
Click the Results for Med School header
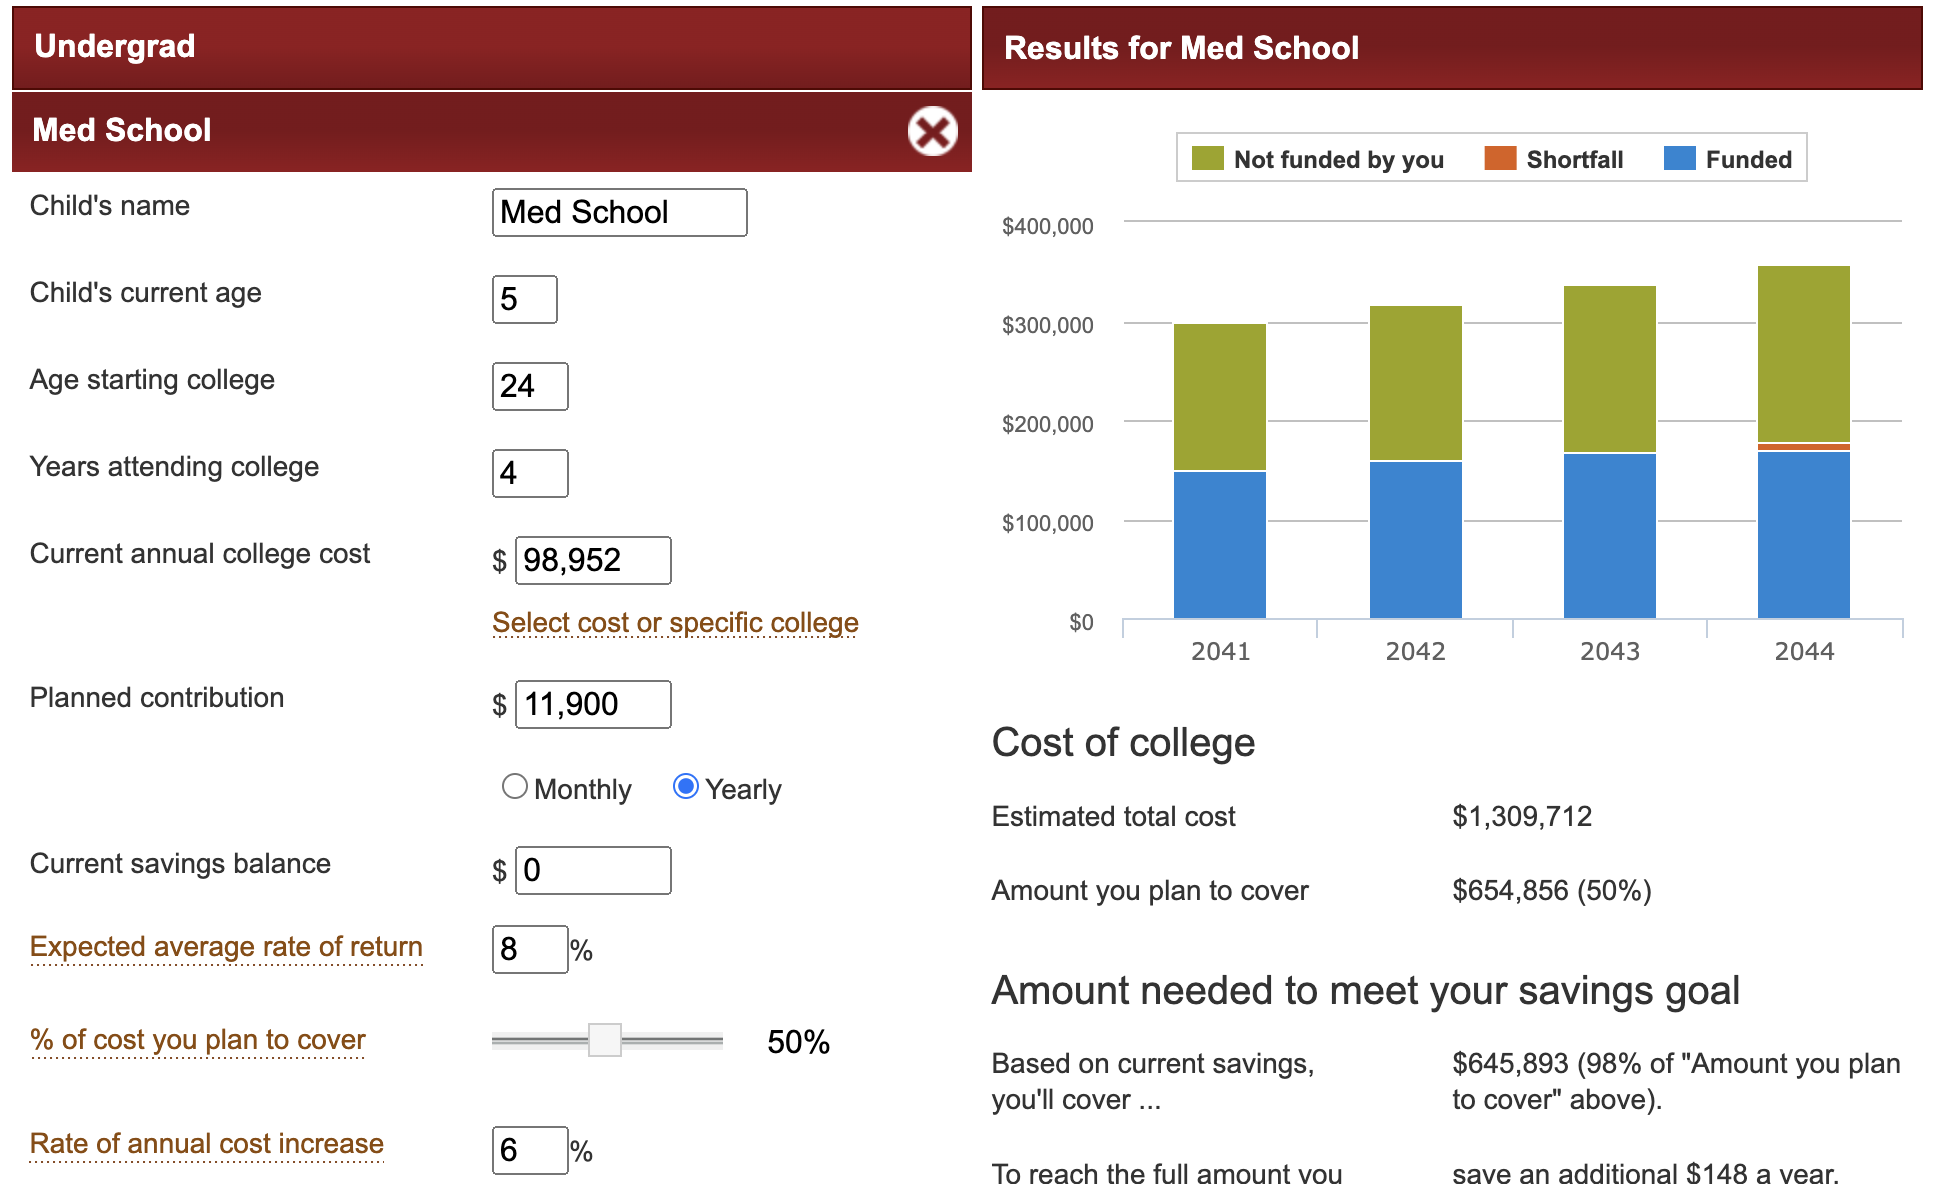1451,48
